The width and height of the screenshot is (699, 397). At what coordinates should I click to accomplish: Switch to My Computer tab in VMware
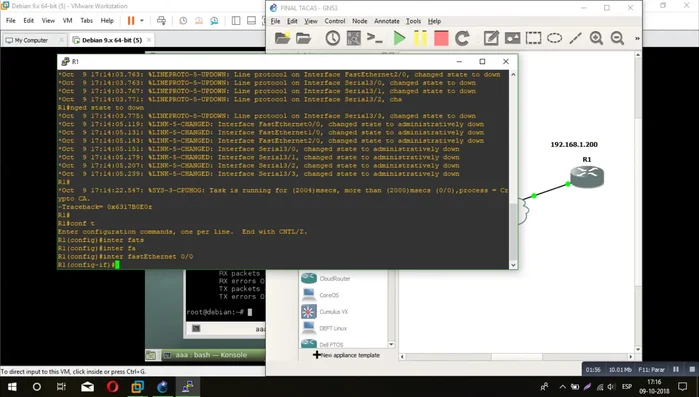coord(30,40)
